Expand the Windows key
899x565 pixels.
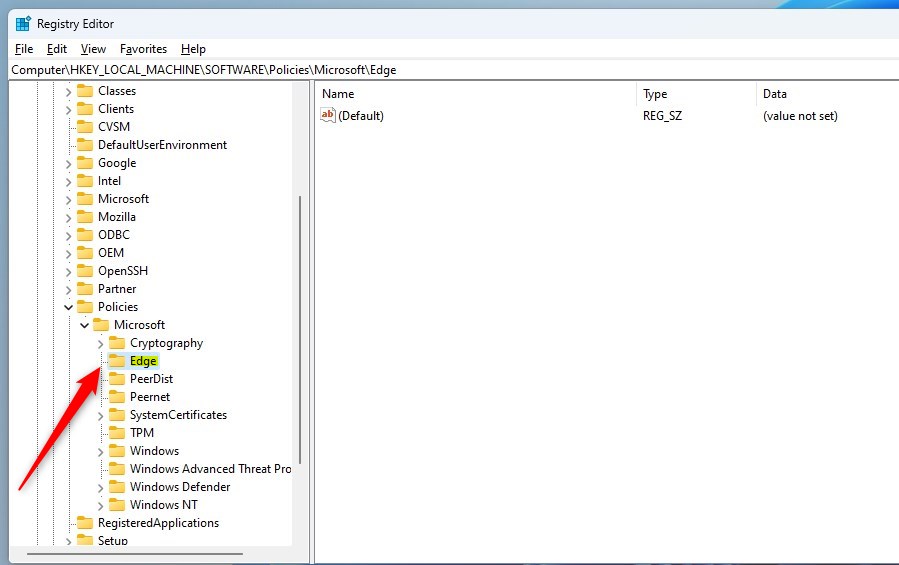click(x=100, y=452)
